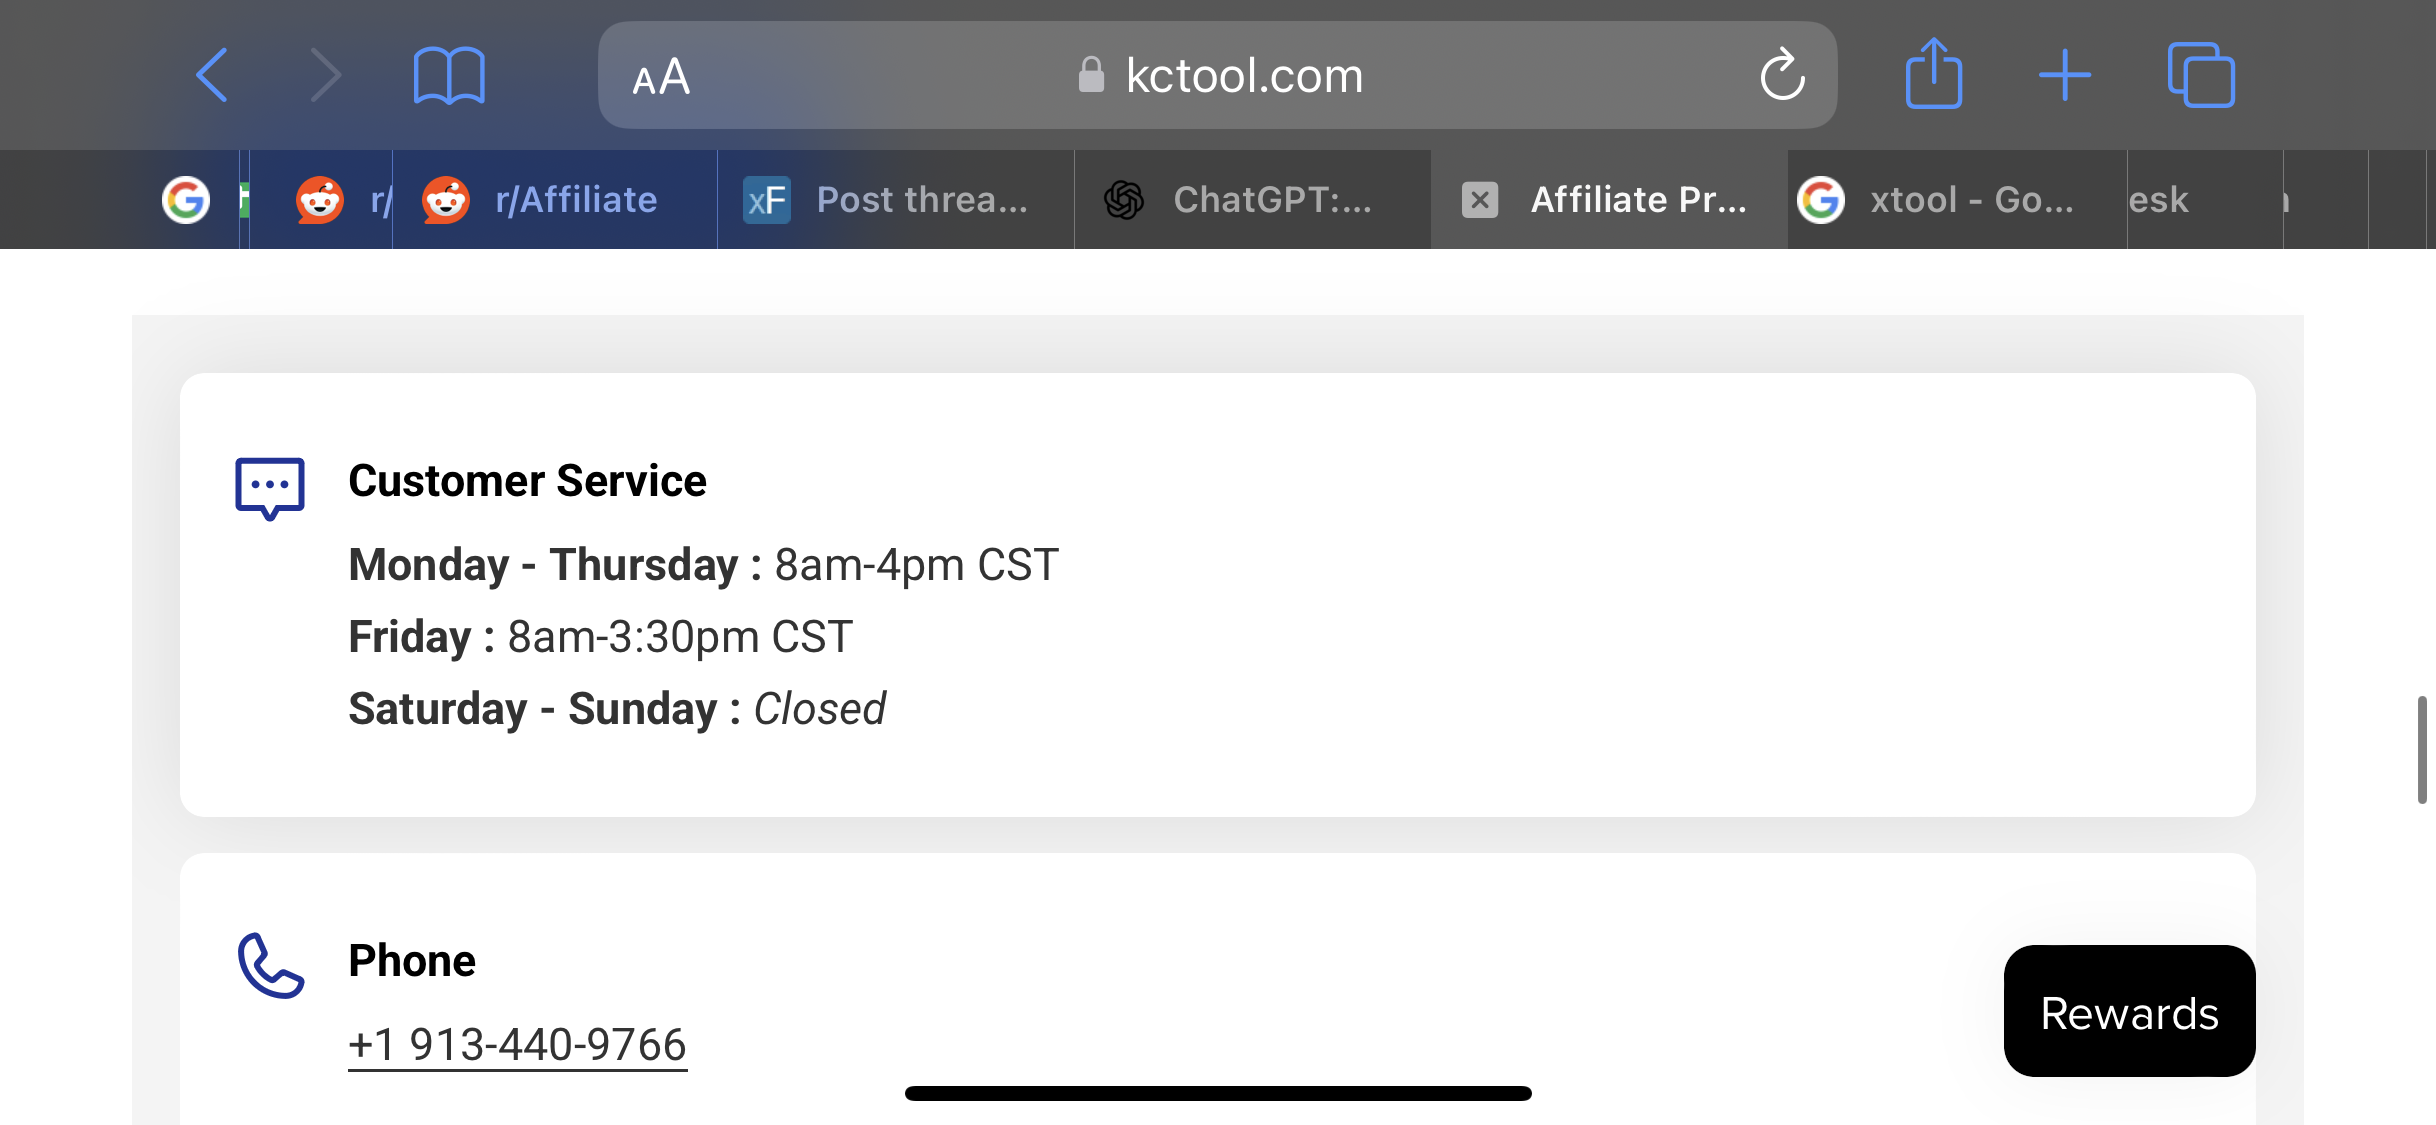
Task: Open the AA reader settings menu
Action: [x=661, y=76]
